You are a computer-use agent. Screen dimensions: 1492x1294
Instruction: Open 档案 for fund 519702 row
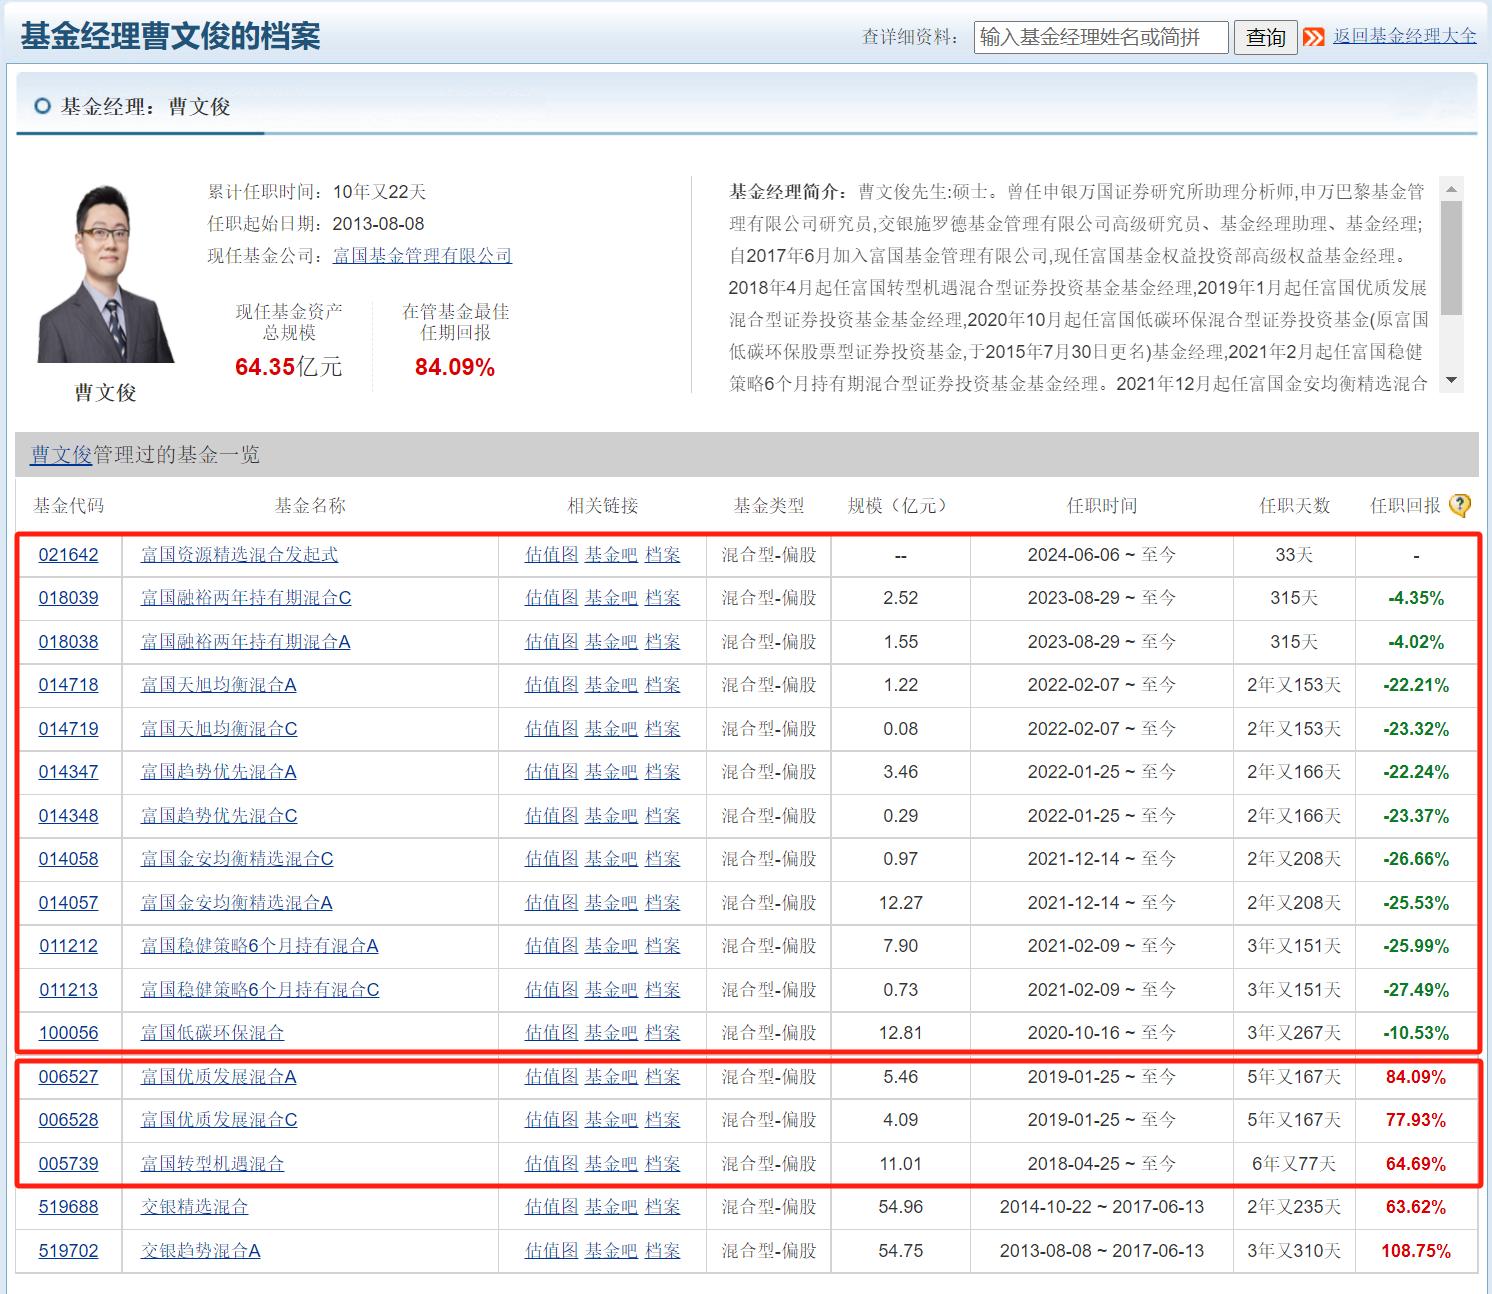coord(662,1251)
